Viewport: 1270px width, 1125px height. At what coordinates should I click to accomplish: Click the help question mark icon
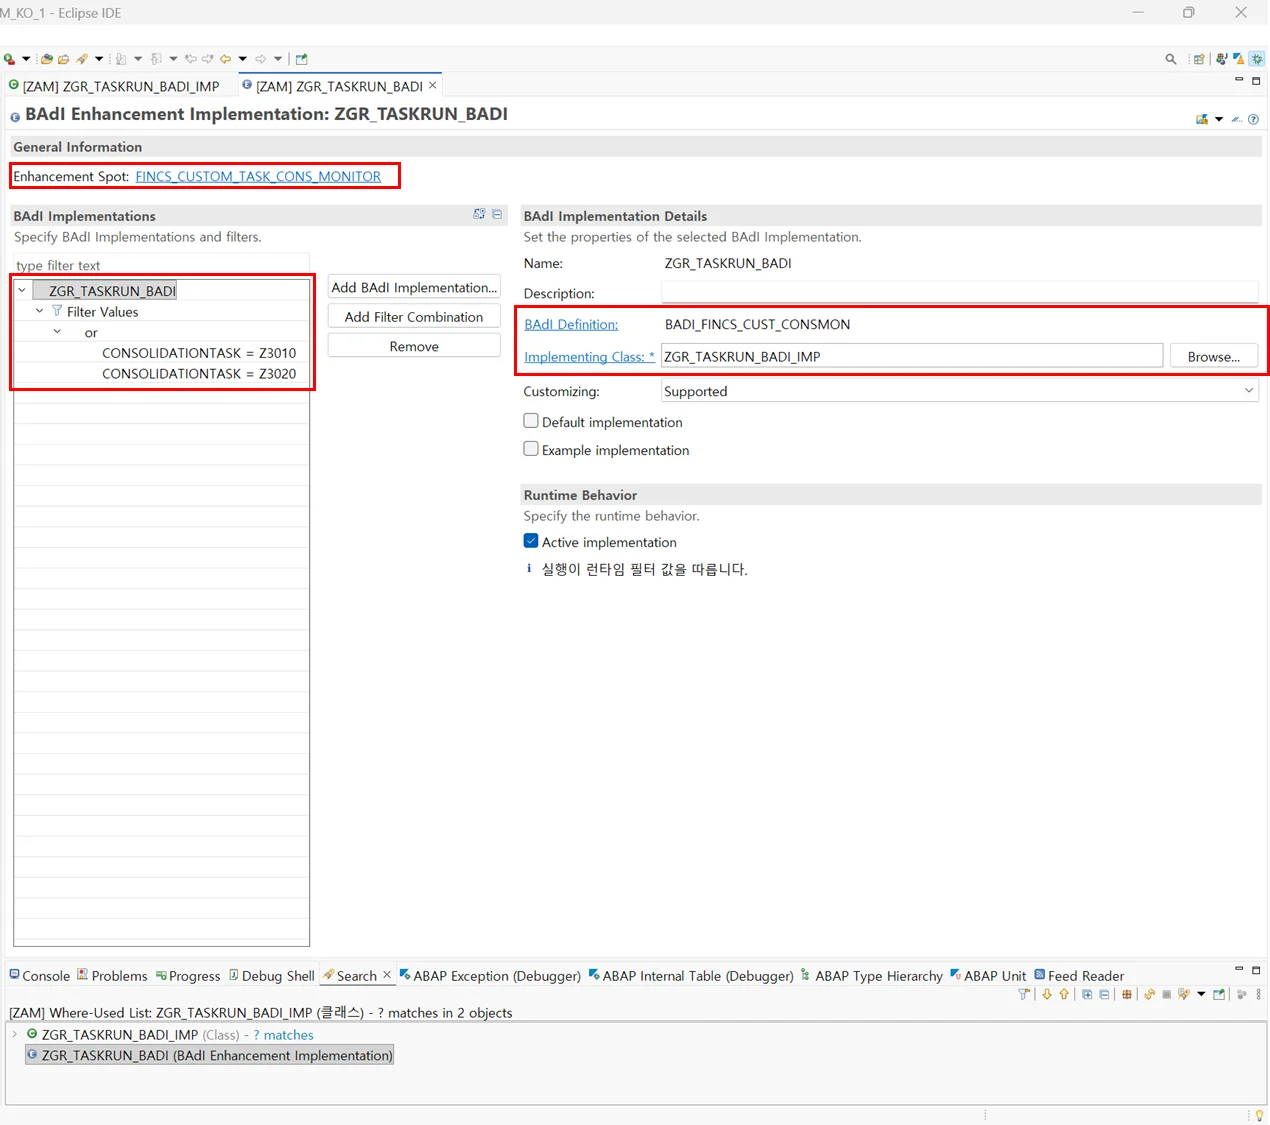tap(1253, 120)
